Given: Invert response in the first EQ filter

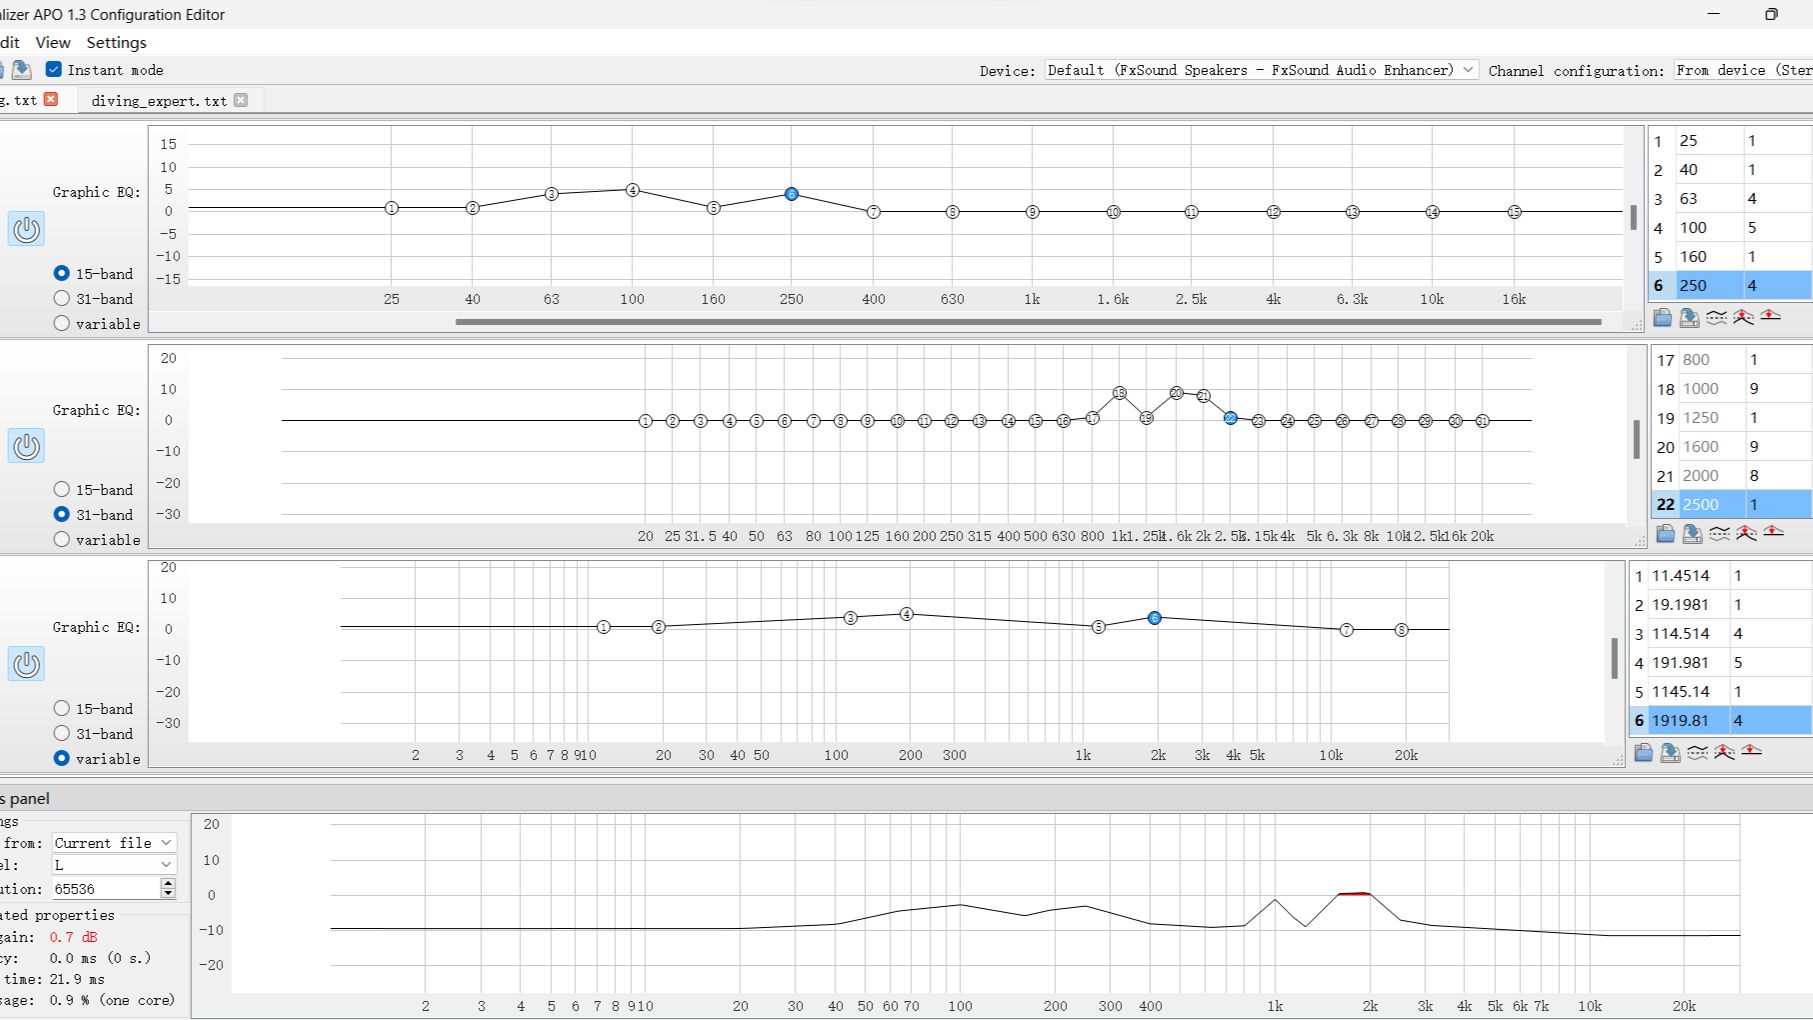Looking at the screenshot, I should click(x=1716, y=317).
